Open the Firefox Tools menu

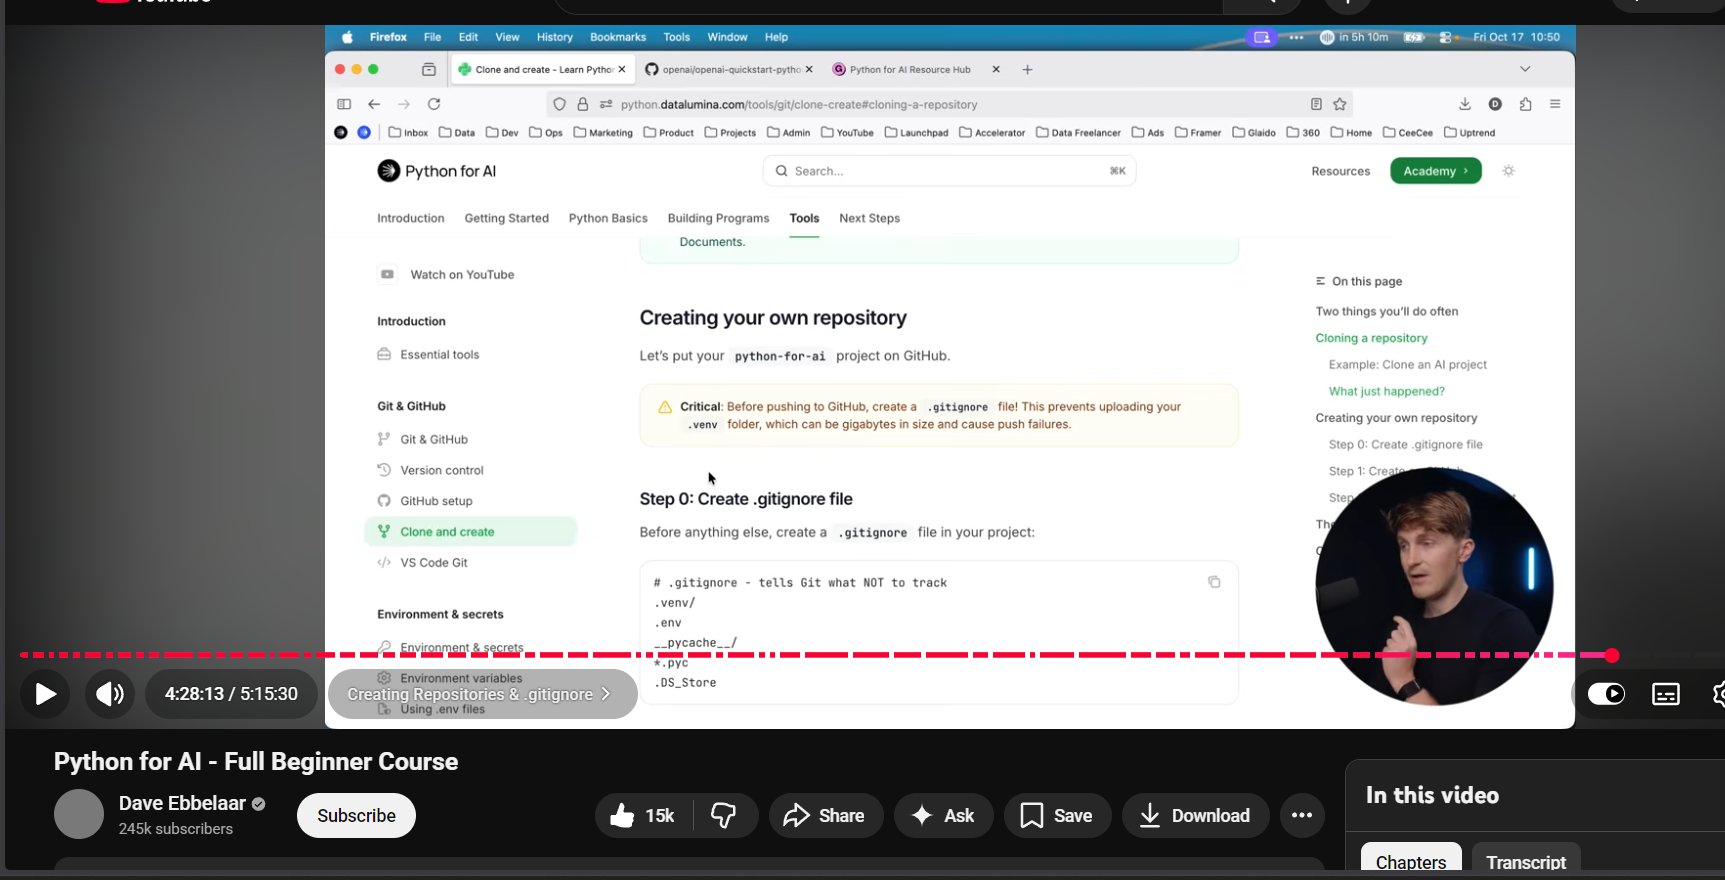[x=677, y=37]
